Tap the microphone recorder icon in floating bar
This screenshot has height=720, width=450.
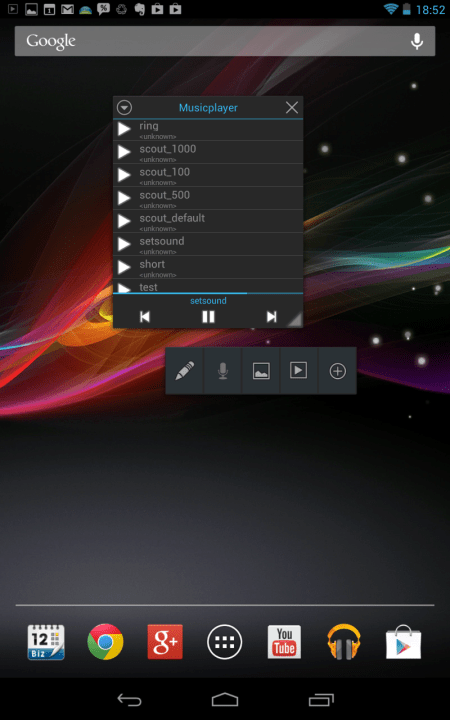click(x=223, y=371)
